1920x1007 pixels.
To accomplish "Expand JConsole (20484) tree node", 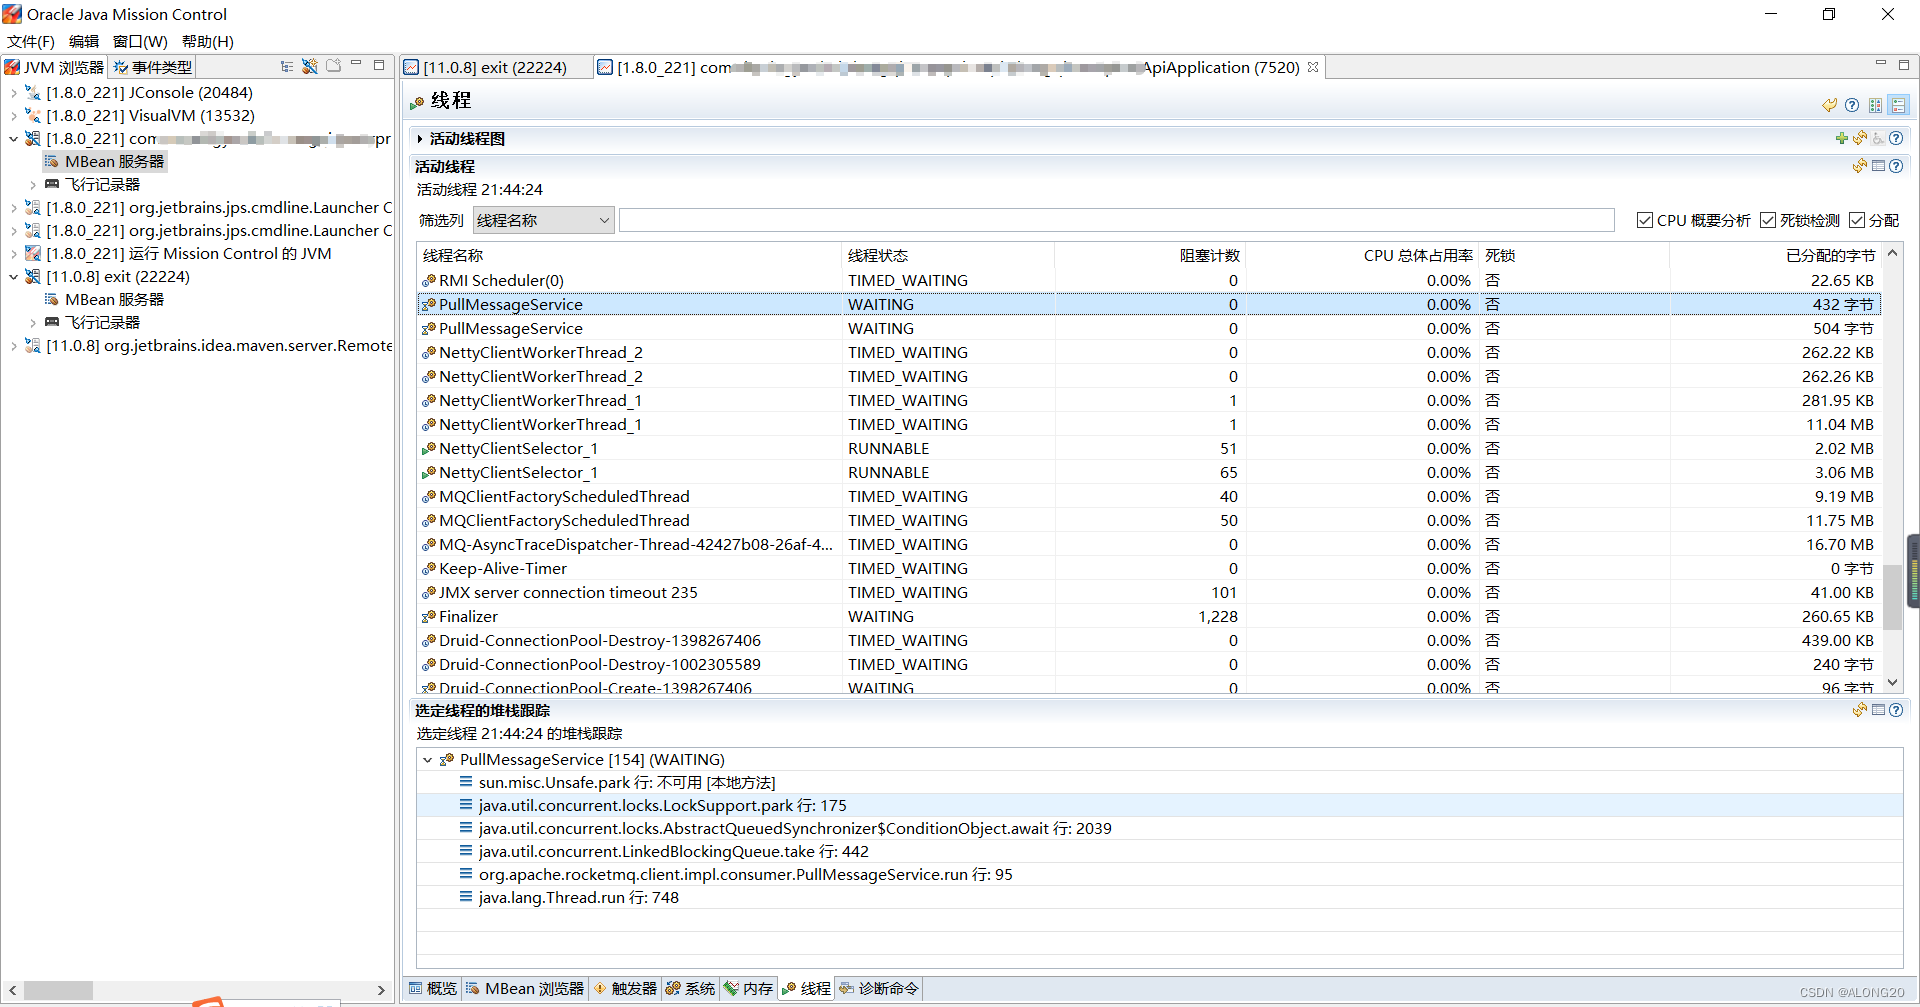I will pyautogui.click(x=13, y=93).
